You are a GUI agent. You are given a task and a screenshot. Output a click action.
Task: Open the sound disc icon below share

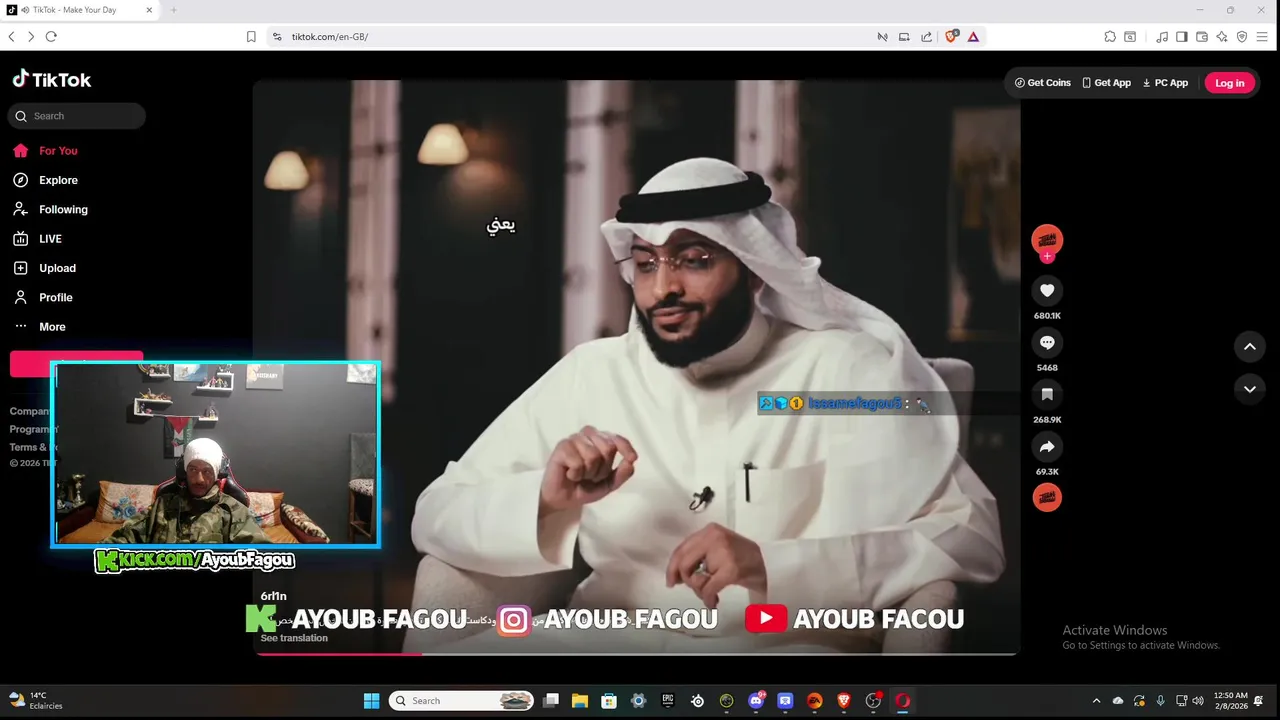coord(1047,497)
